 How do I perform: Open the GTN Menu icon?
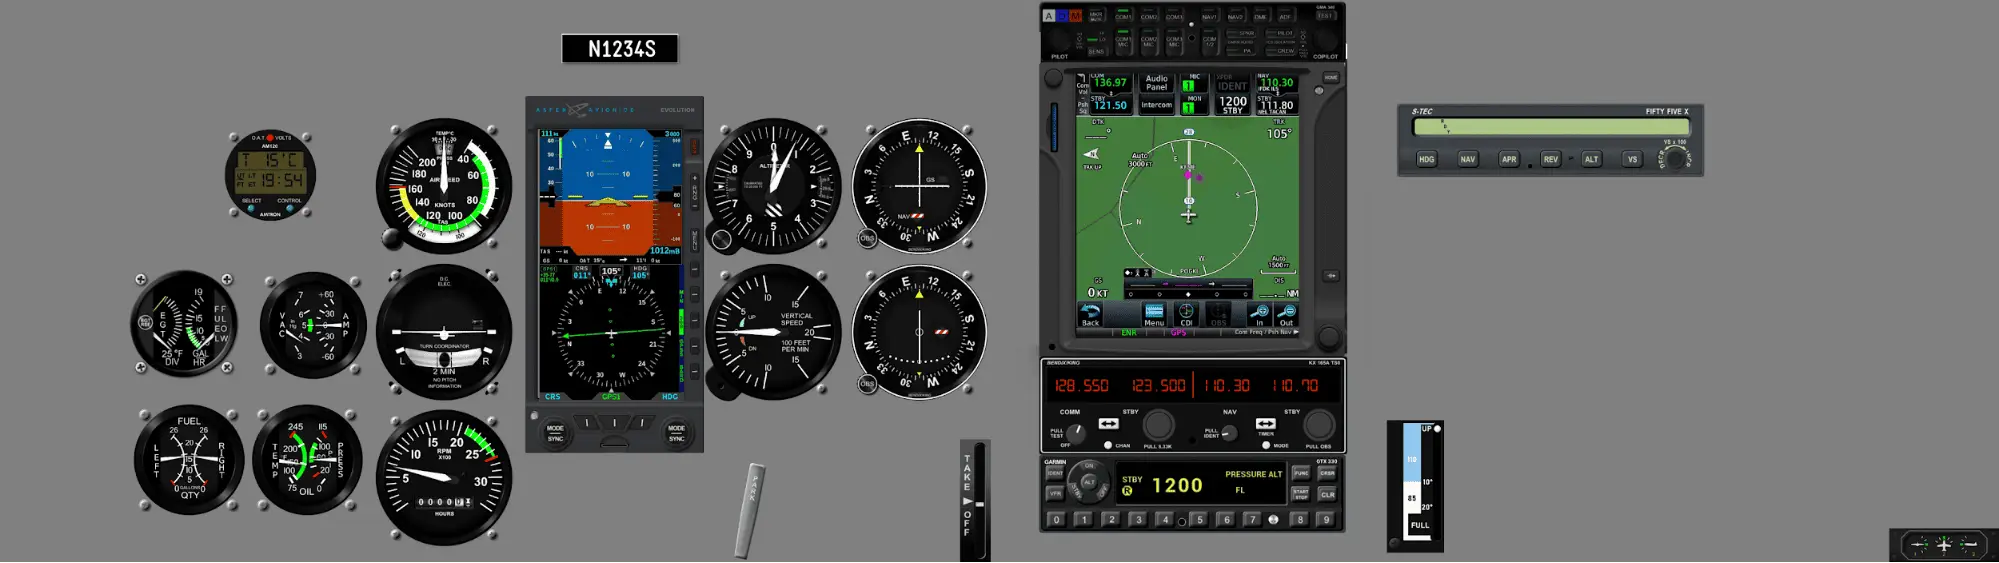point(1154,315)
